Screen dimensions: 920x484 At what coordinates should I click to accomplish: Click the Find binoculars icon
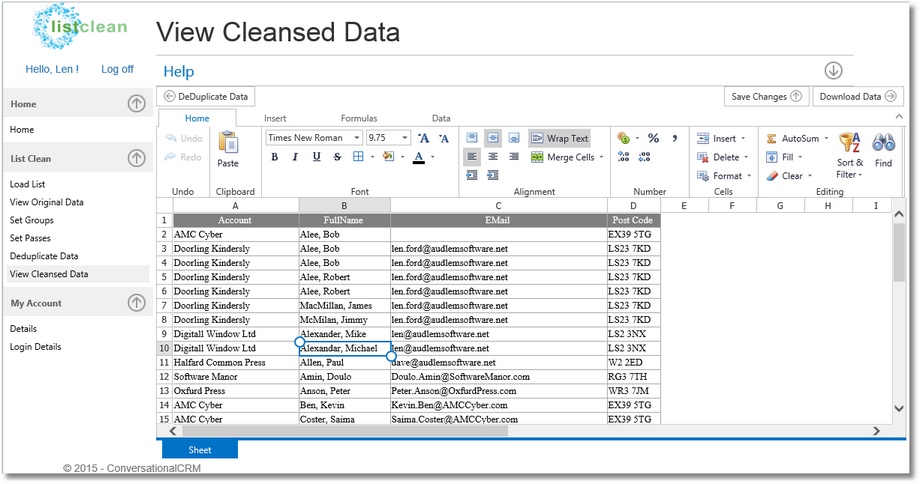point(884,143)
